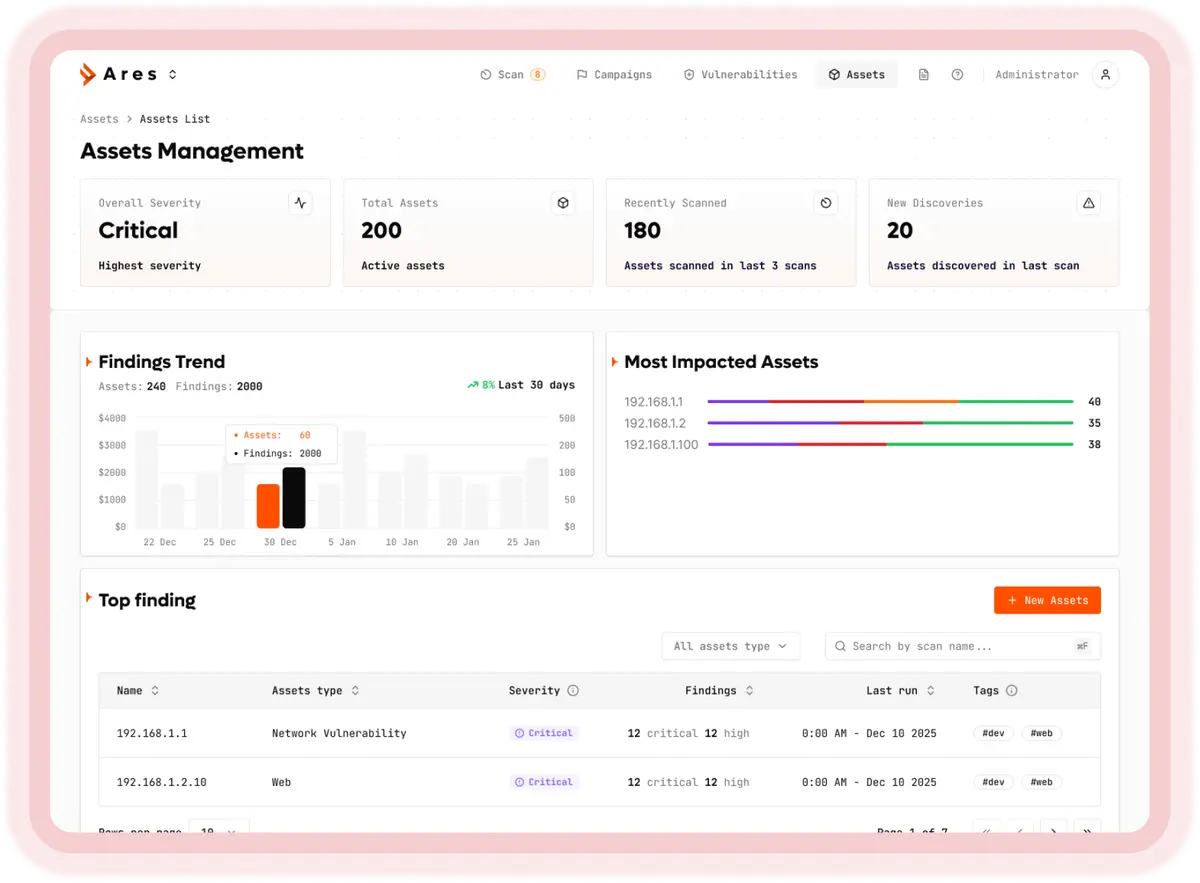Click the help question-mark icon in navbar

click(x=957, y=74)
